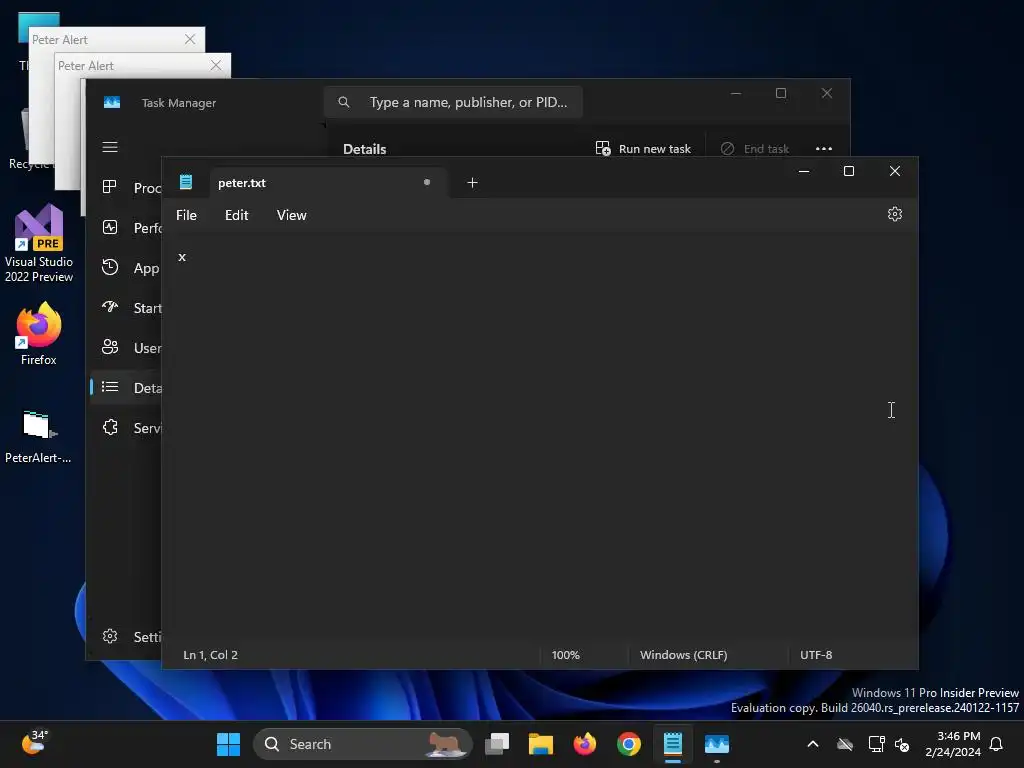Image resolution: width=1024 pixels, height=768 pixels.
Task: Close the rear Peter Alert window
Action: pyautogui.click(x=190, y=39)
